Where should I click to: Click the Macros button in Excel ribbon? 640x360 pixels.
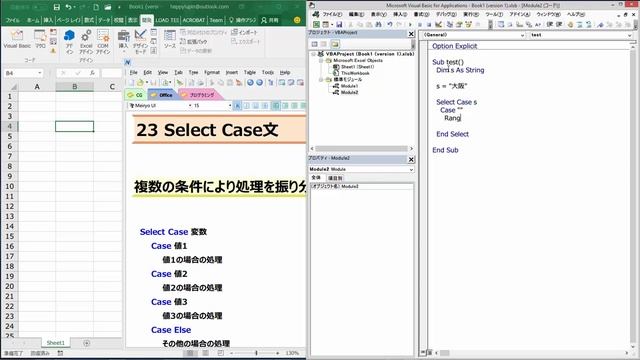(x=40, y=40)
